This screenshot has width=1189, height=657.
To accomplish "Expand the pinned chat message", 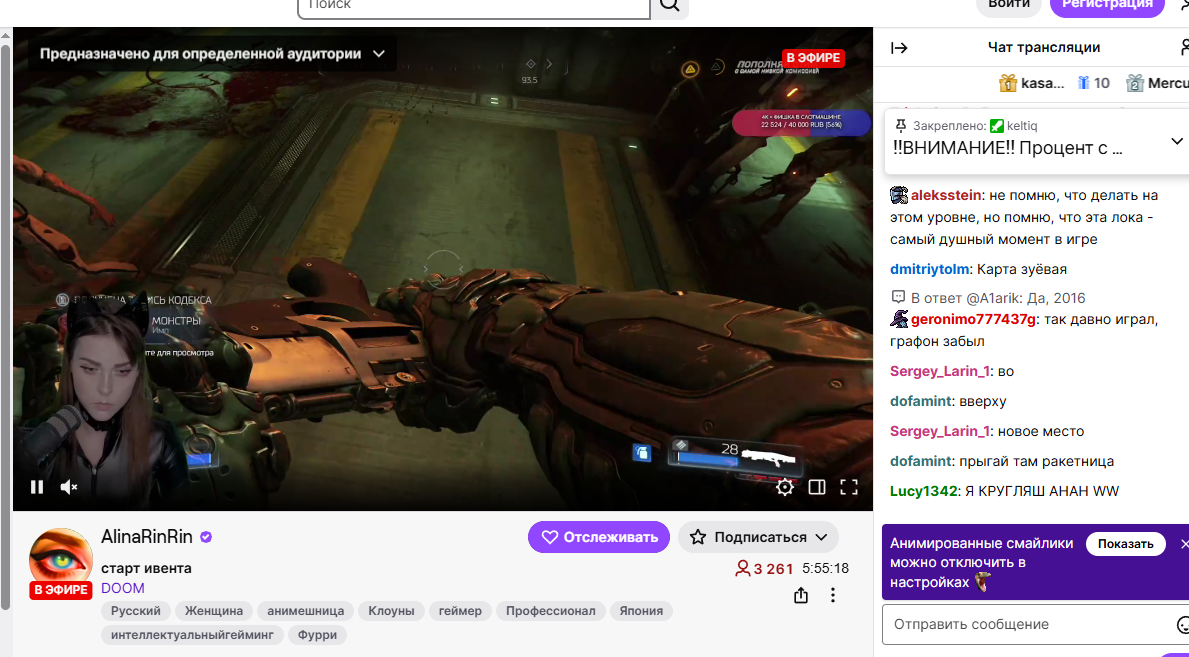I will tap(1177, 142).
